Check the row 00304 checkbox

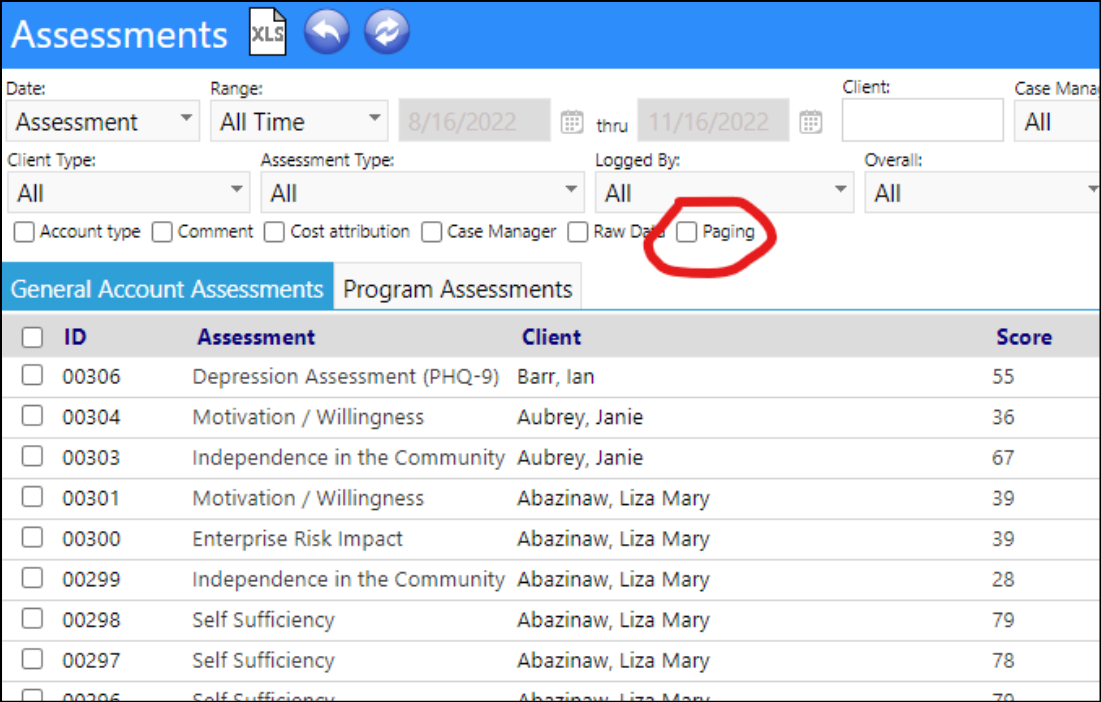coord(32,416)
